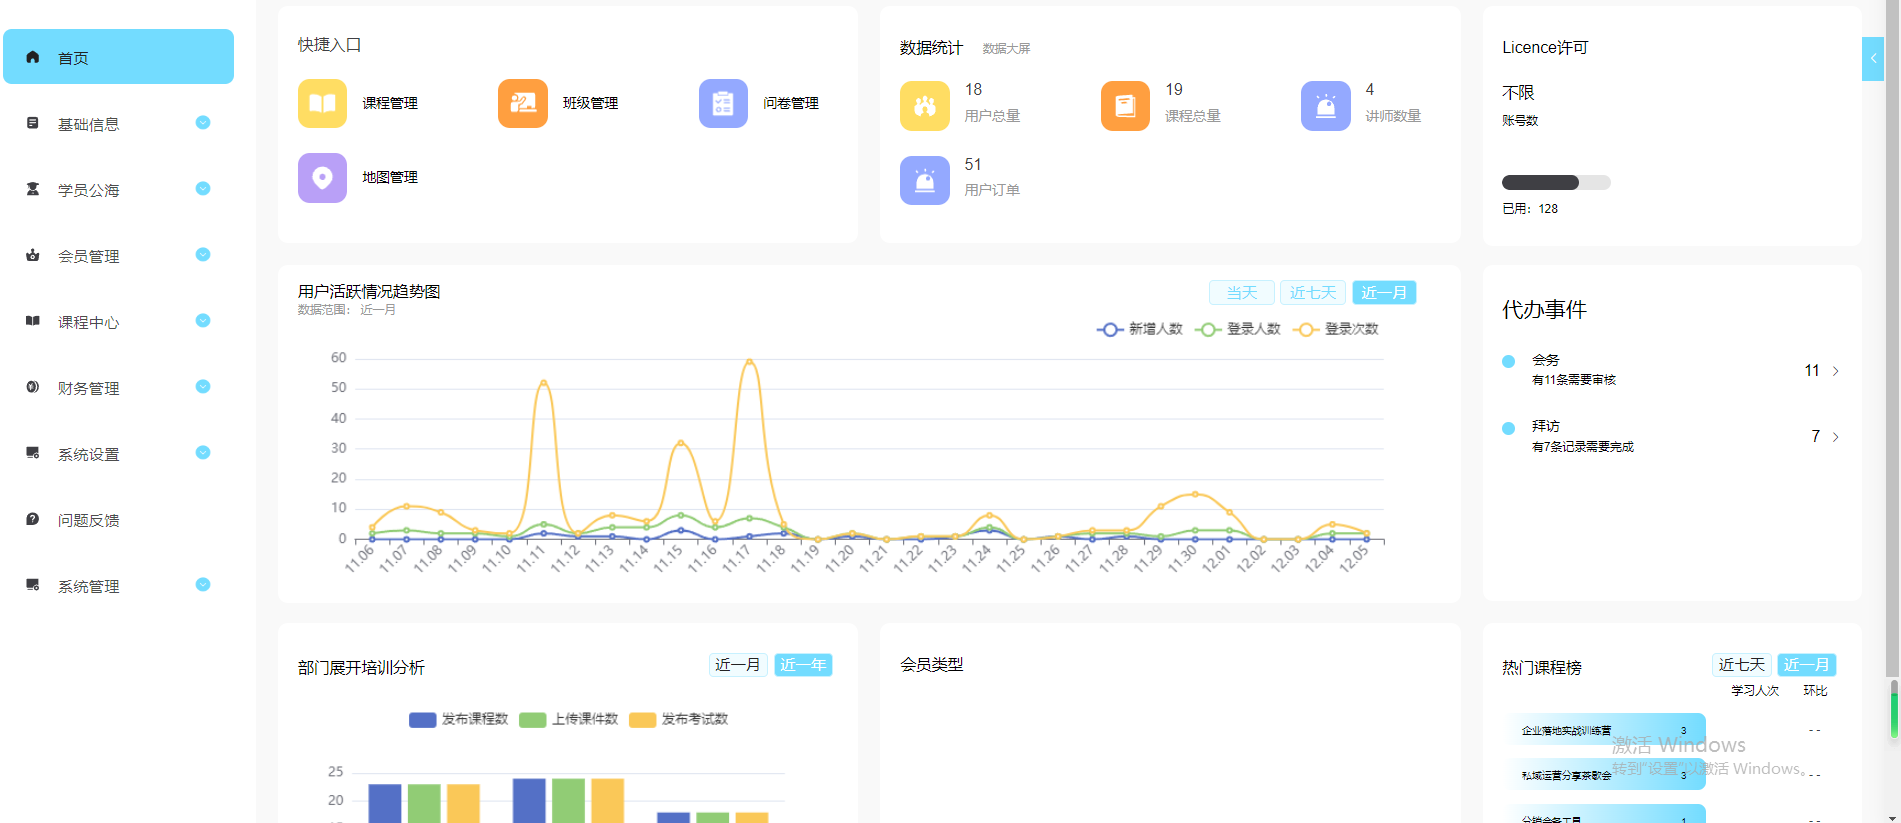Image resolution: width=1901 pixels, height=823 pixels.
Task: Expand 学员公海 menu chevron
Action: click(x=203, y=189)
